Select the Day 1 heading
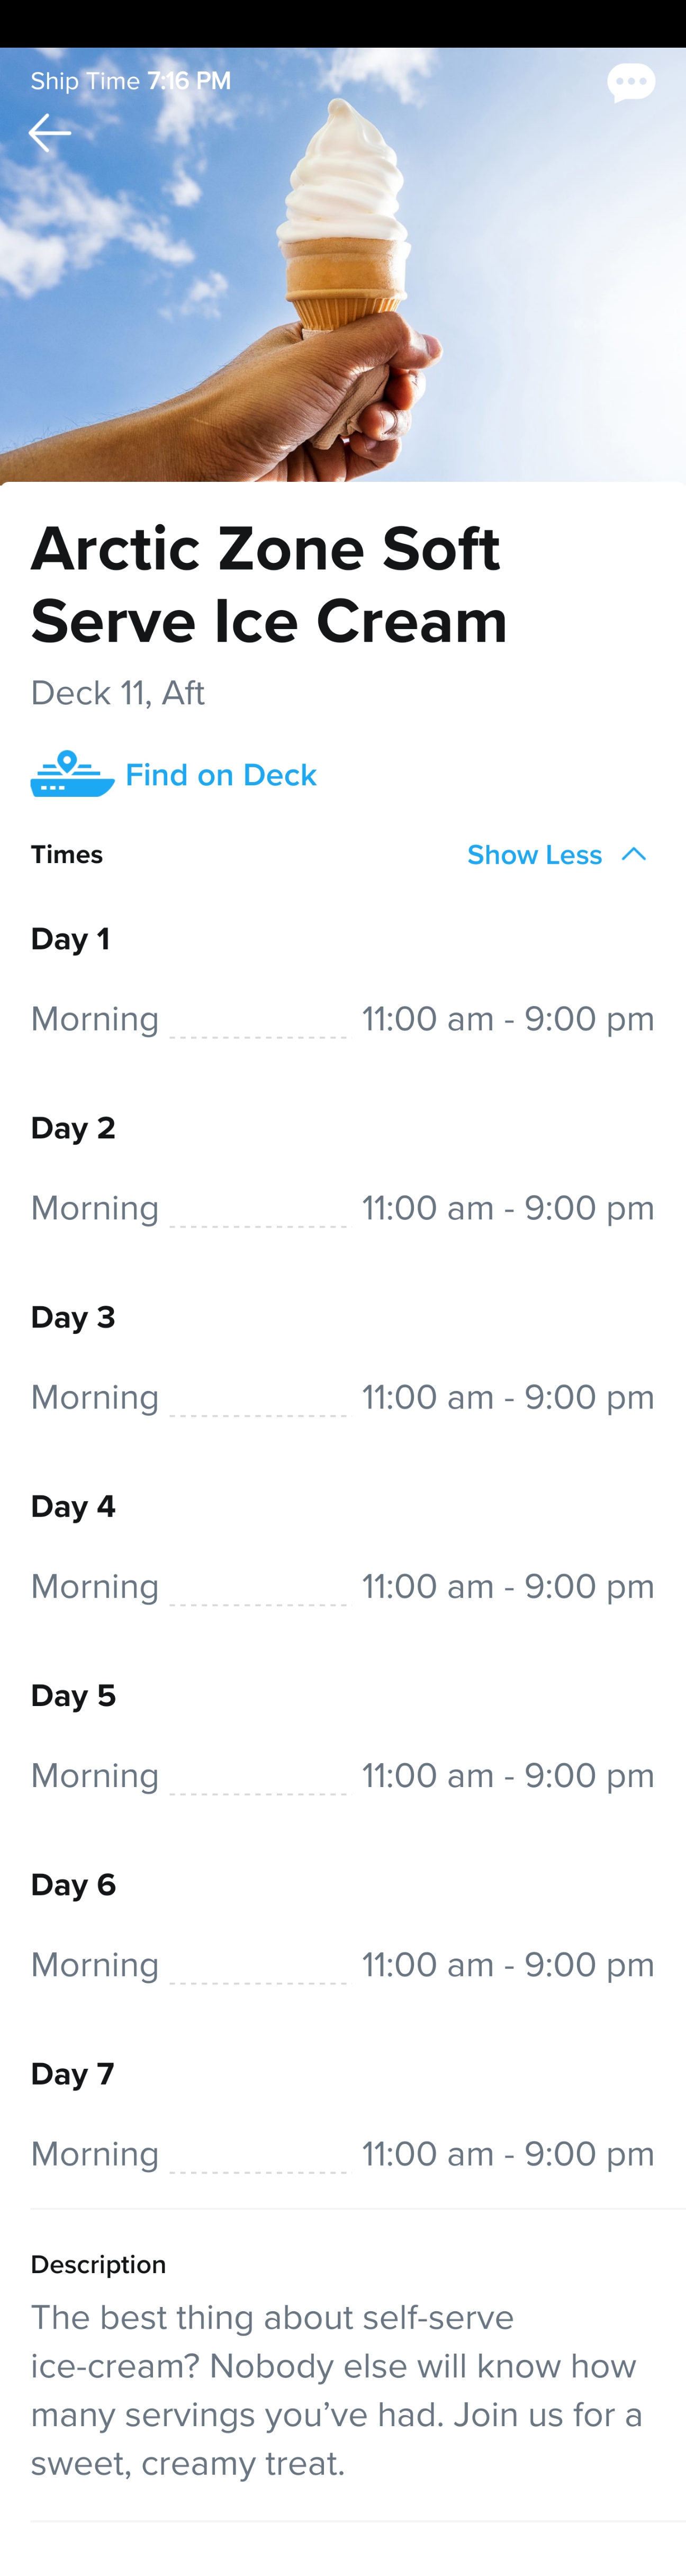Viewport: 686px width, 2576px height. point(70,939)
